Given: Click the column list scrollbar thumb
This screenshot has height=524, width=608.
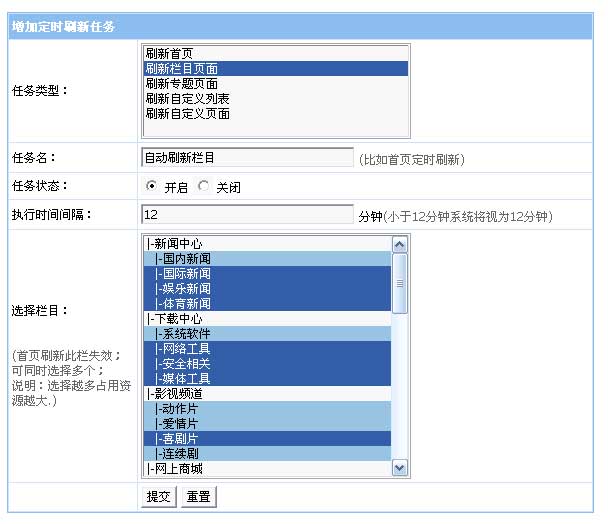Looking at the screenshot, I should pos(400,282).
